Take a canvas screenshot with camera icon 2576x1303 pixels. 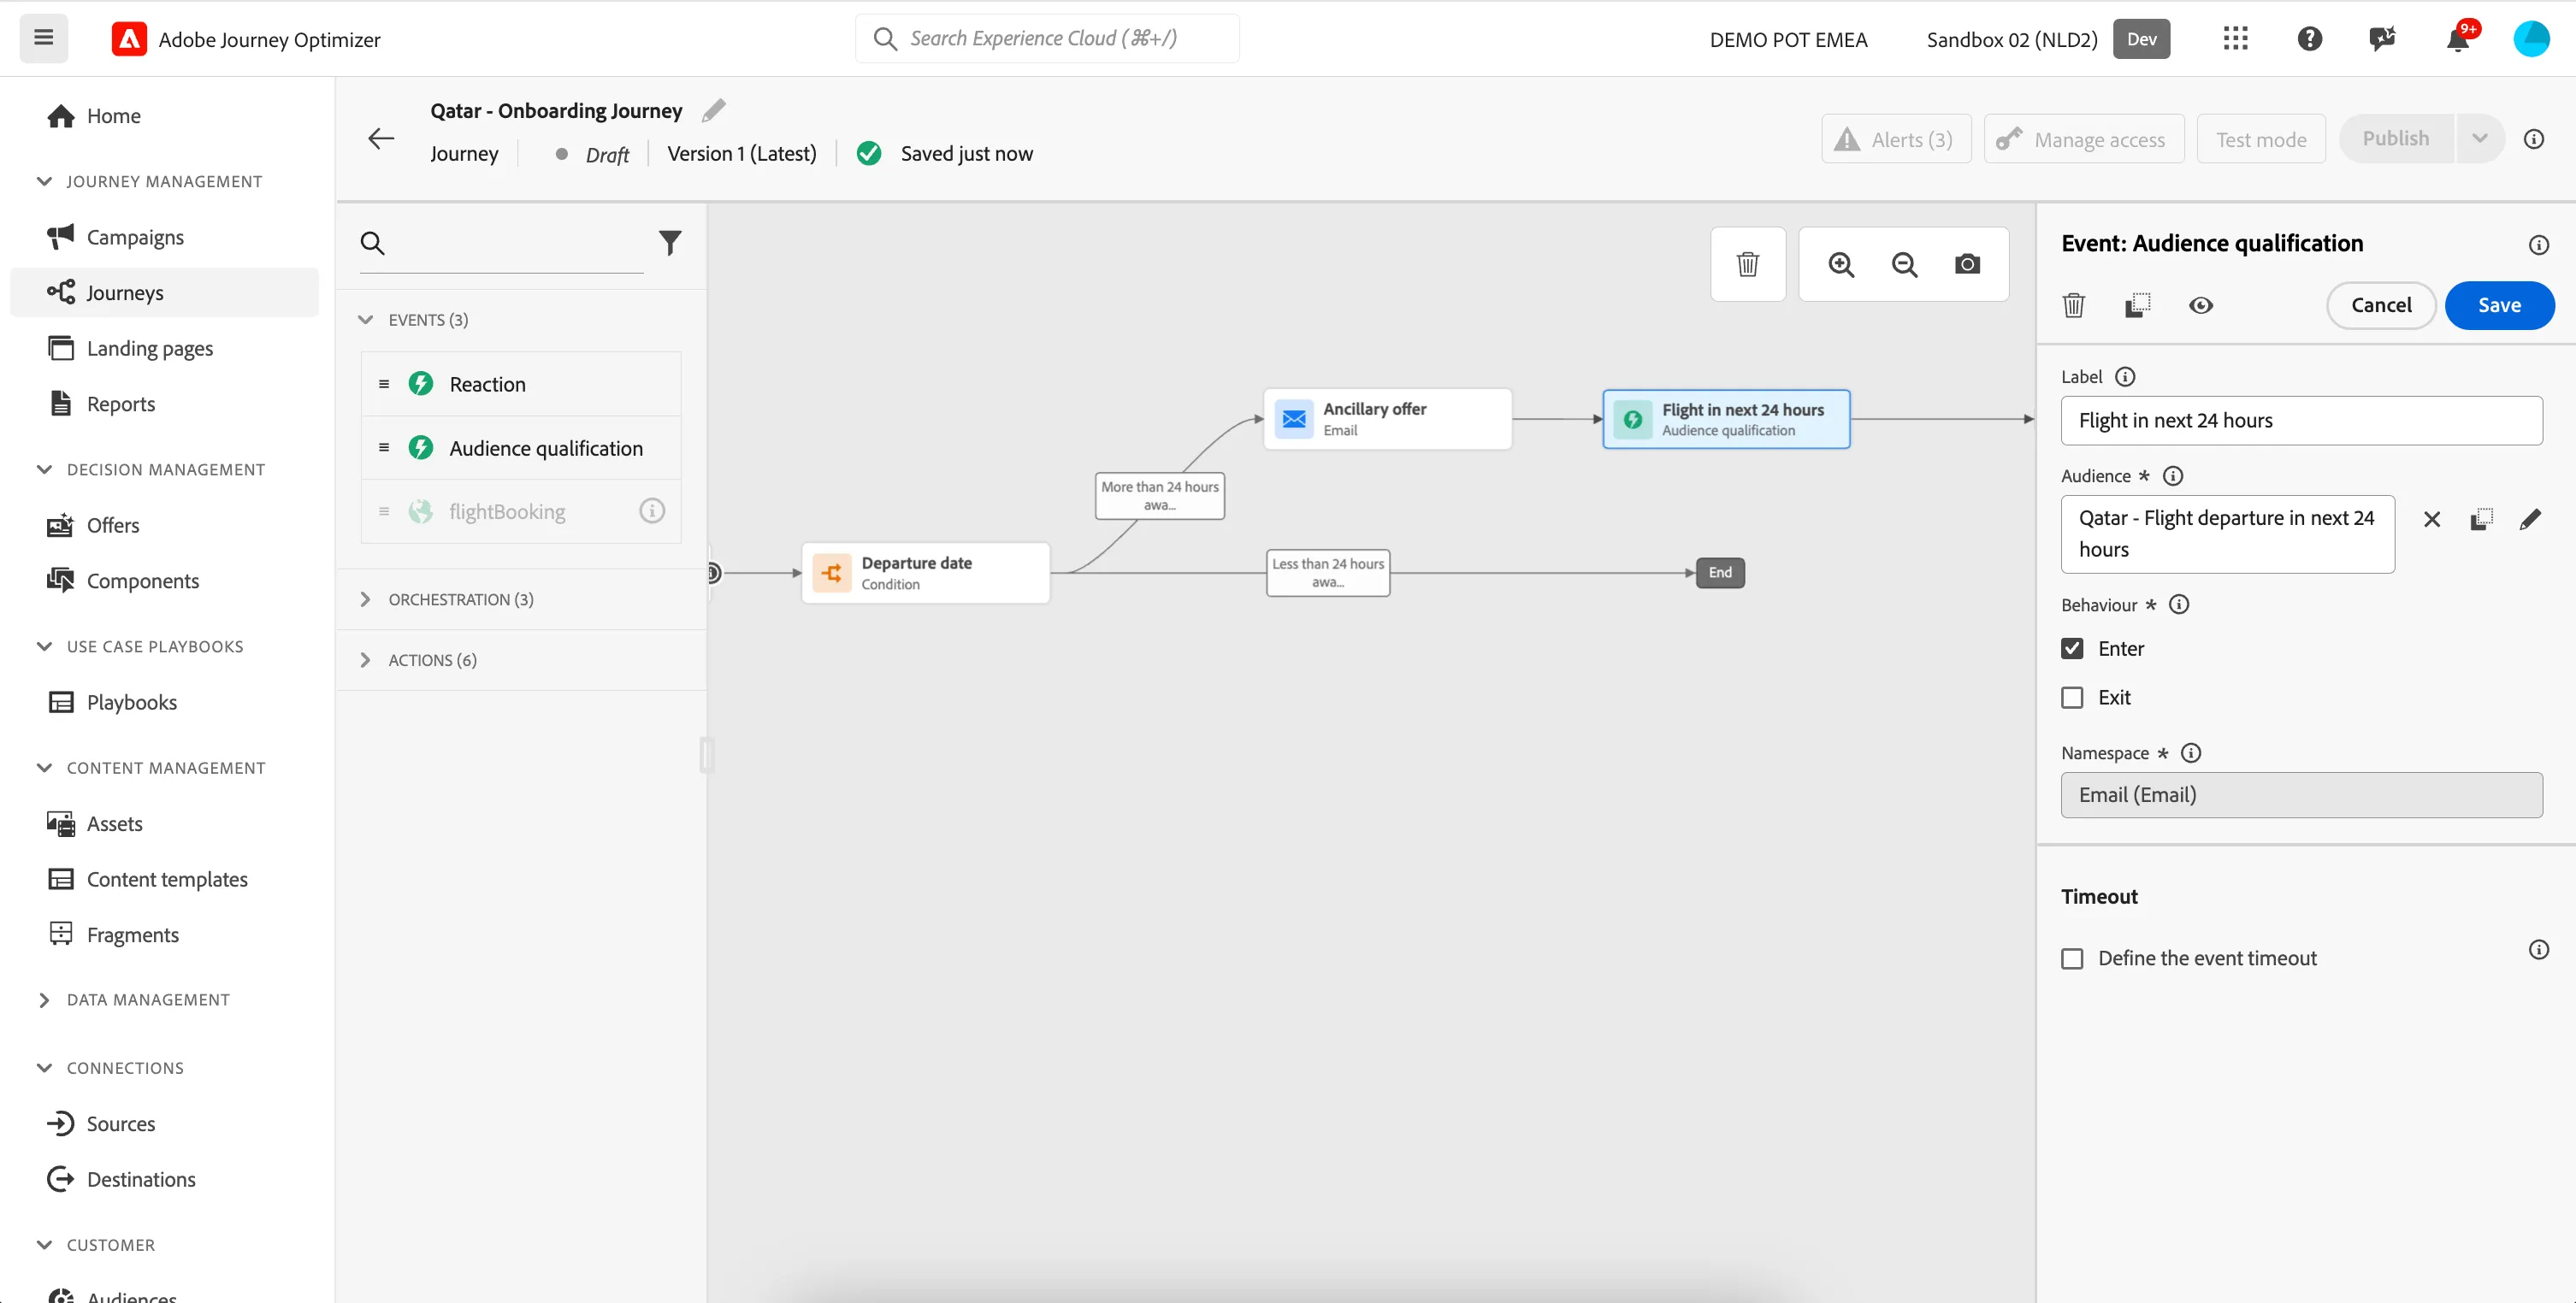click(x=1967, y=264)
